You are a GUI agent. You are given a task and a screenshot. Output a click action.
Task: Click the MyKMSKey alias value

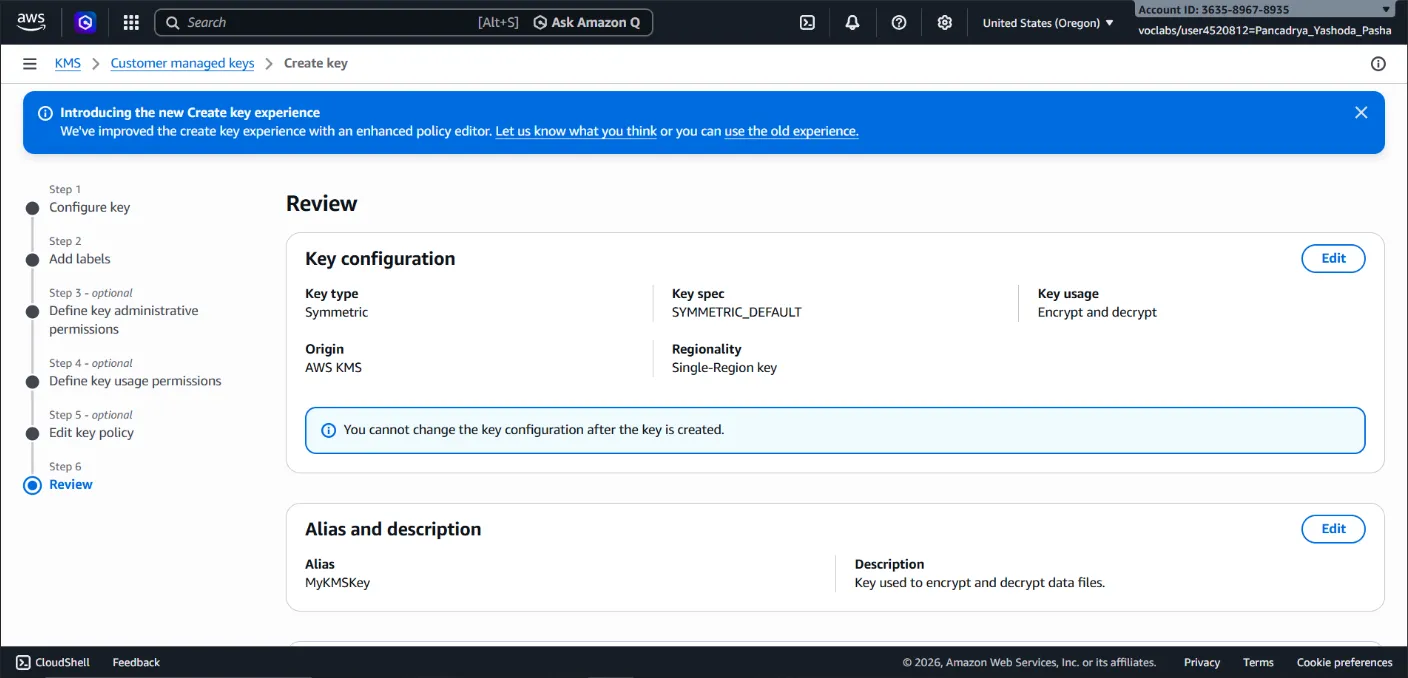coord(338,582)
